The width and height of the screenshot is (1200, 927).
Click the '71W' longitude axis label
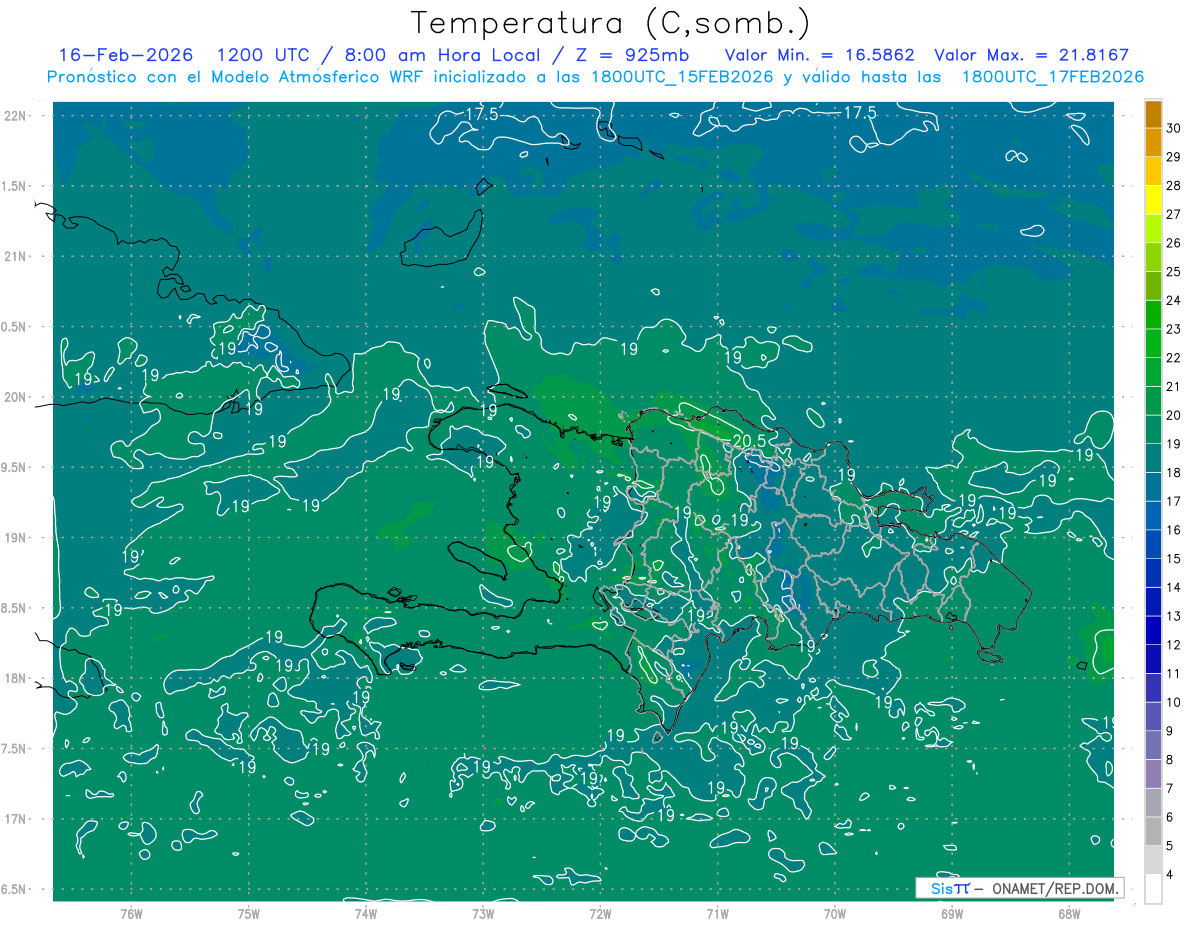click(717, 913)
